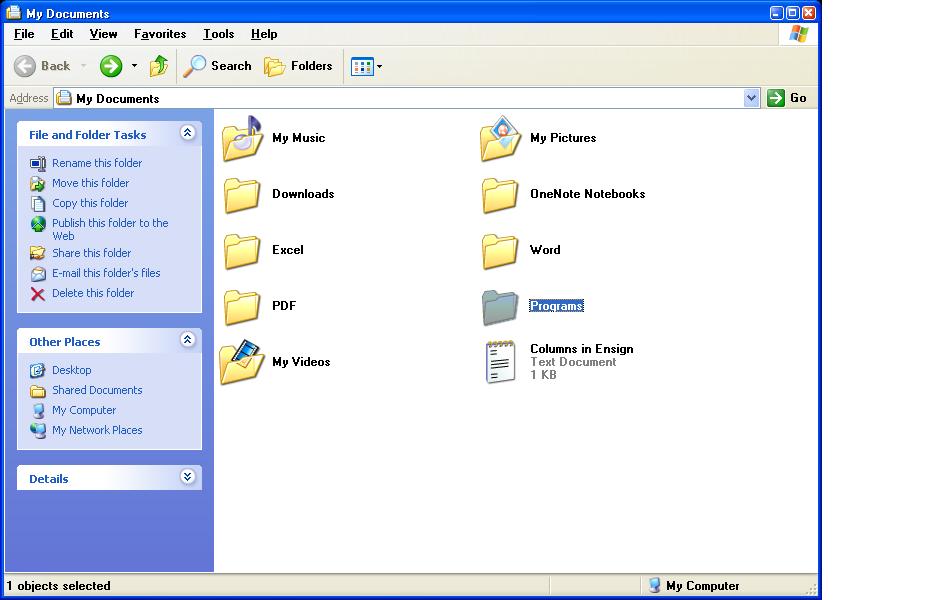Screen dimensions: 944x600
Task: Open the View menu
Action: 104,34
